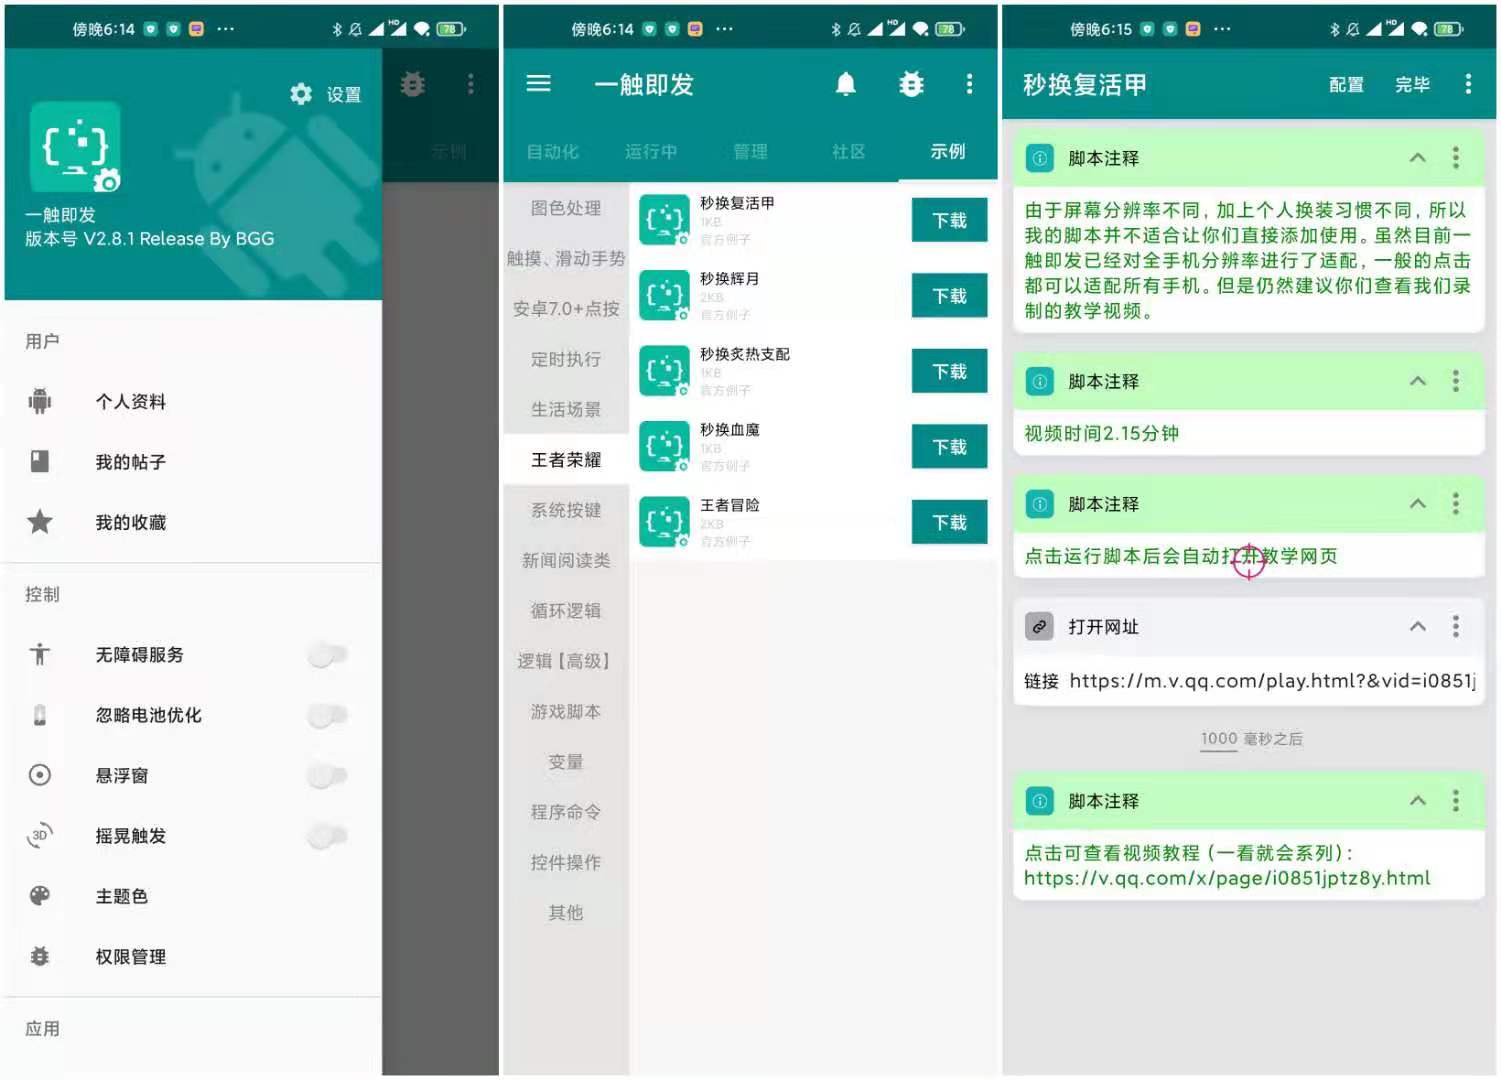The height and width of the screenshot is (1080, 1501).
Task: Download the 秒换辉月 script
Action: (949, 296)
